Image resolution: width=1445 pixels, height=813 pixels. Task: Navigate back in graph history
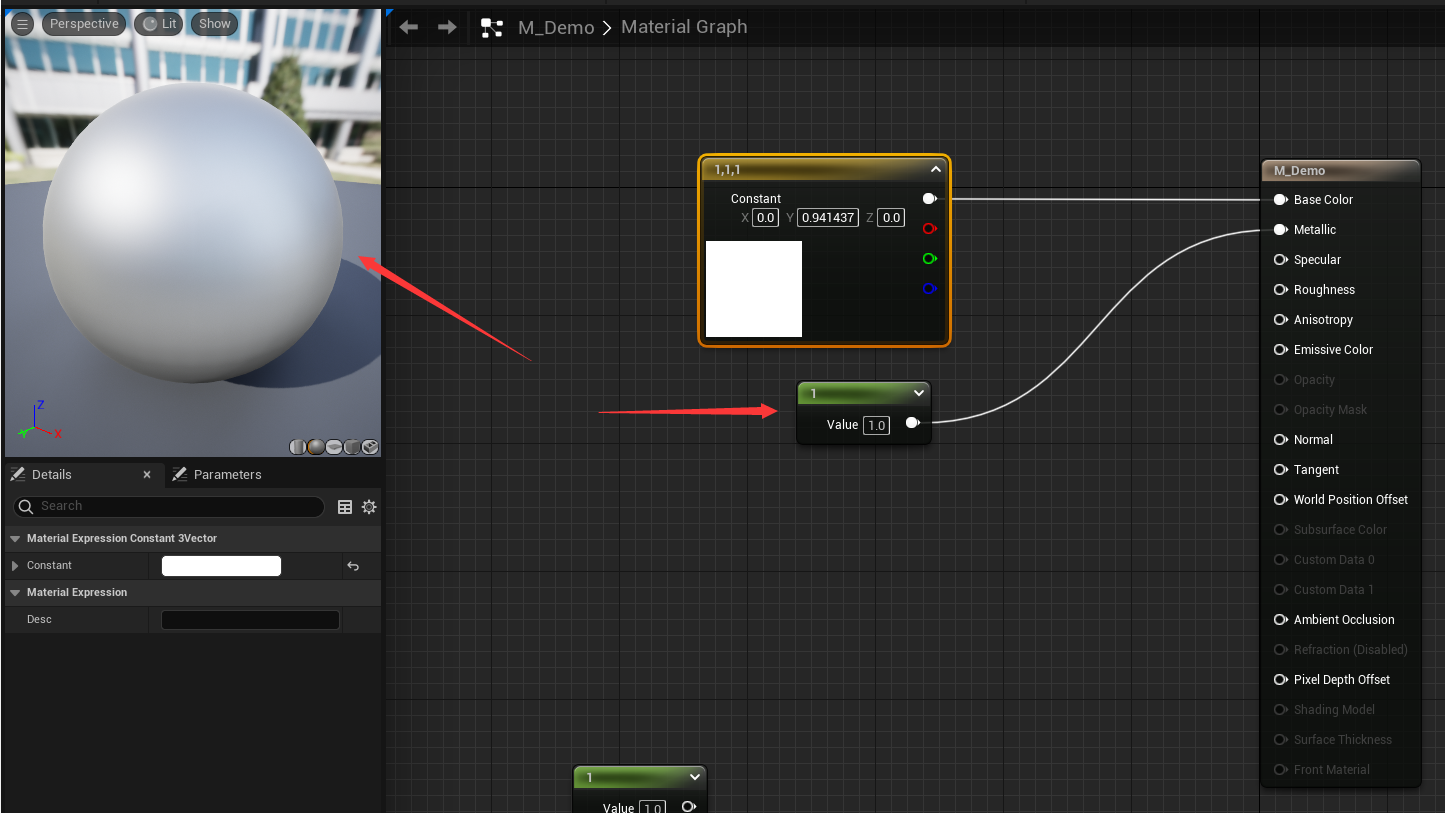click(x=409, y=27)
